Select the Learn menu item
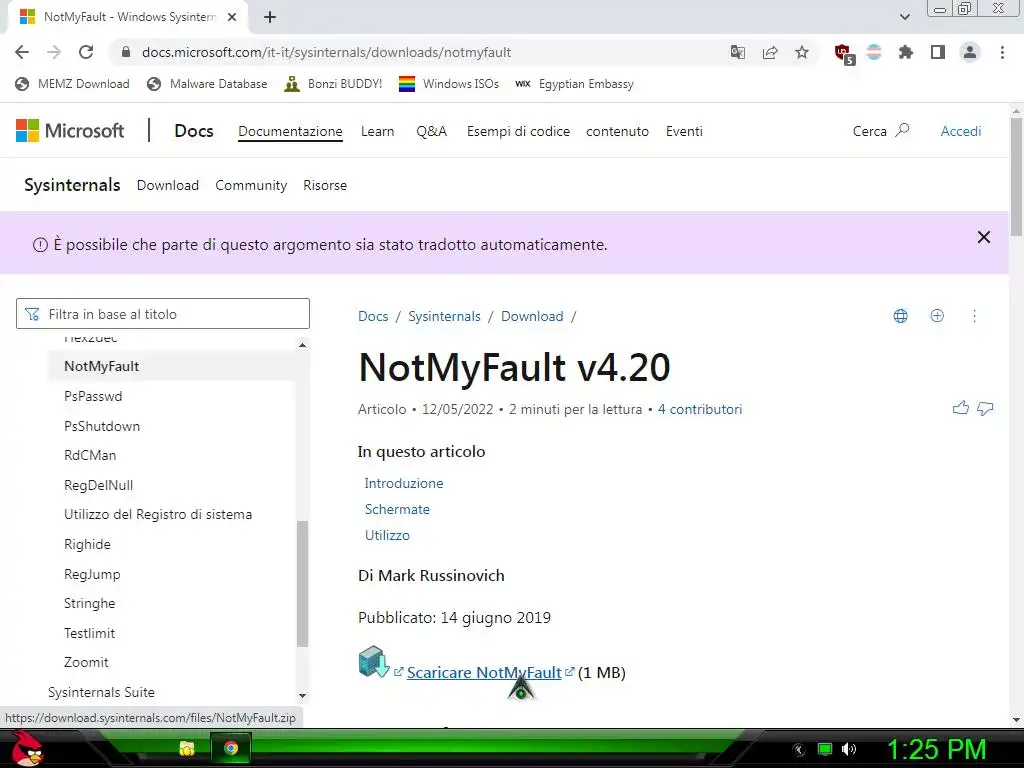 377,131
